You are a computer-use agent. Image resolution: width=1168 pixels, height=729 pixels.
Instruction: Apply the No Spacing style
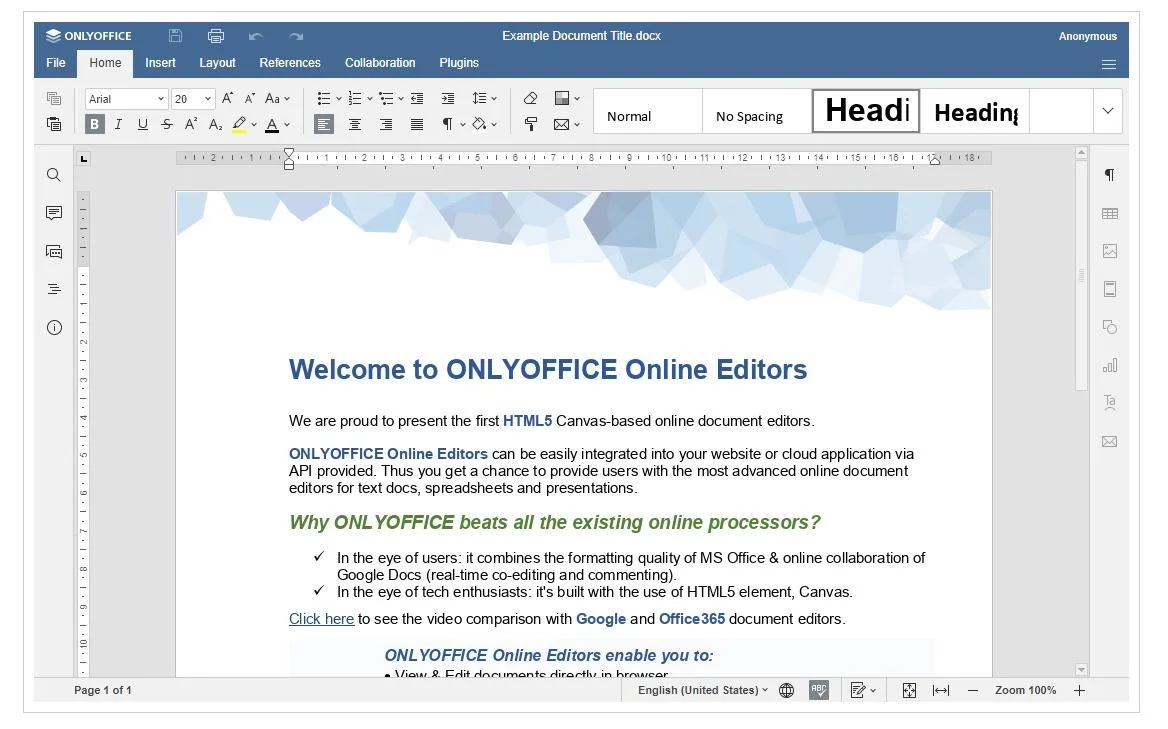pos(757,112)
